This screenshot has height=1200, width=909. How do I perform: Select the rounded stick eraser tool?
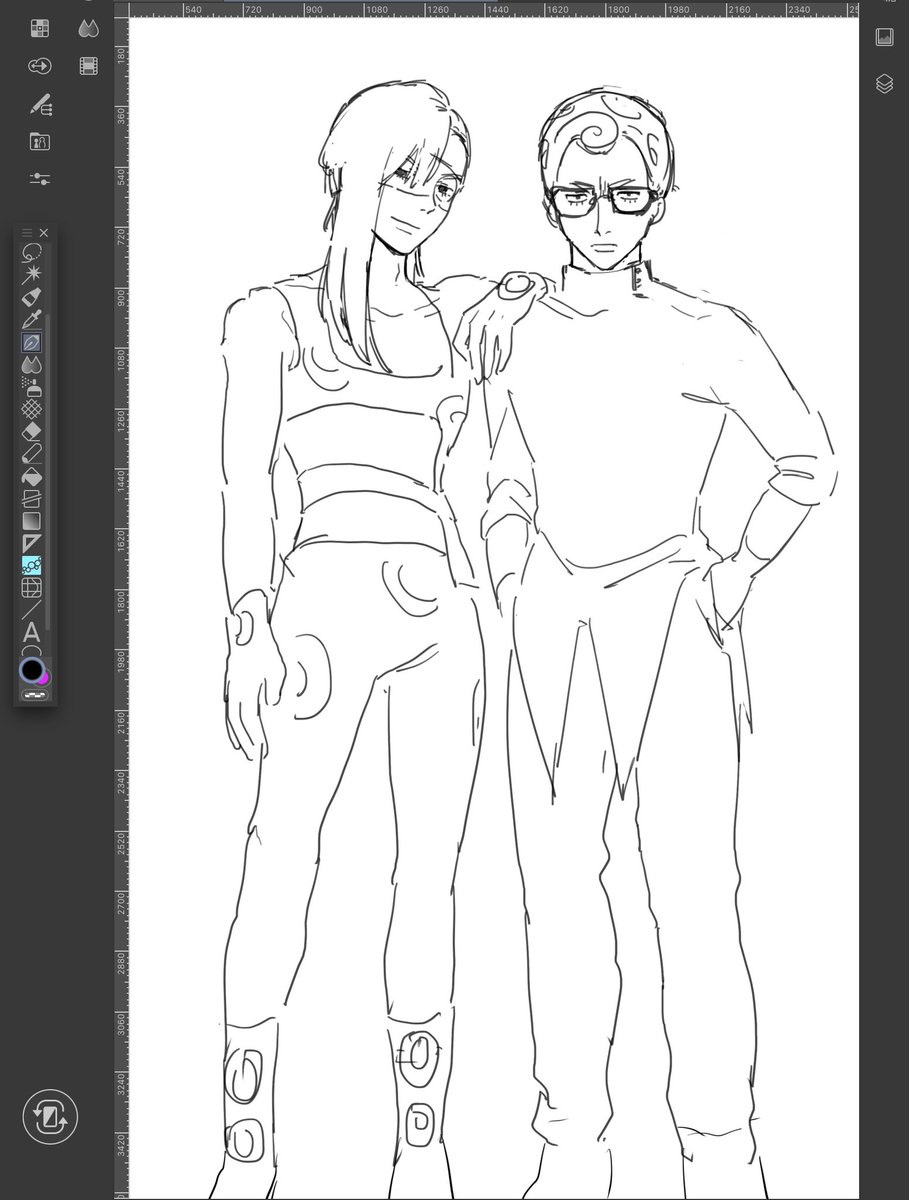click(x=31, y=454)
